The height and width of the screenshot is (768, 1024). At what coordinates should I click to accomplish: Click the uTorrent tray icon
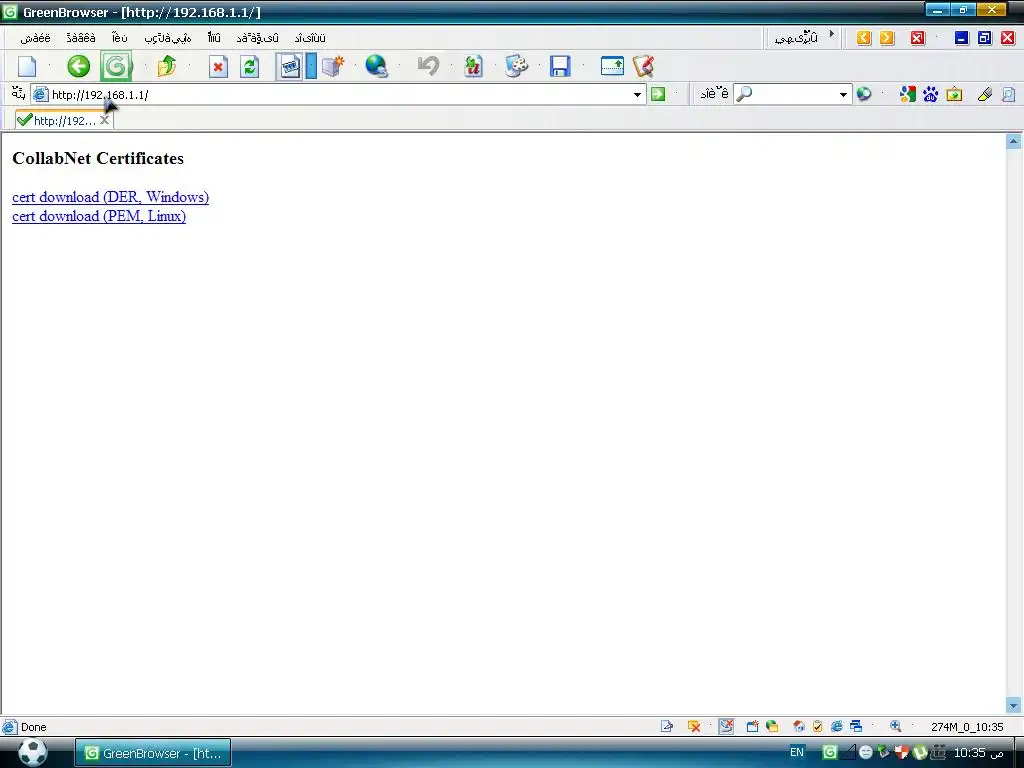click(920, 752)
